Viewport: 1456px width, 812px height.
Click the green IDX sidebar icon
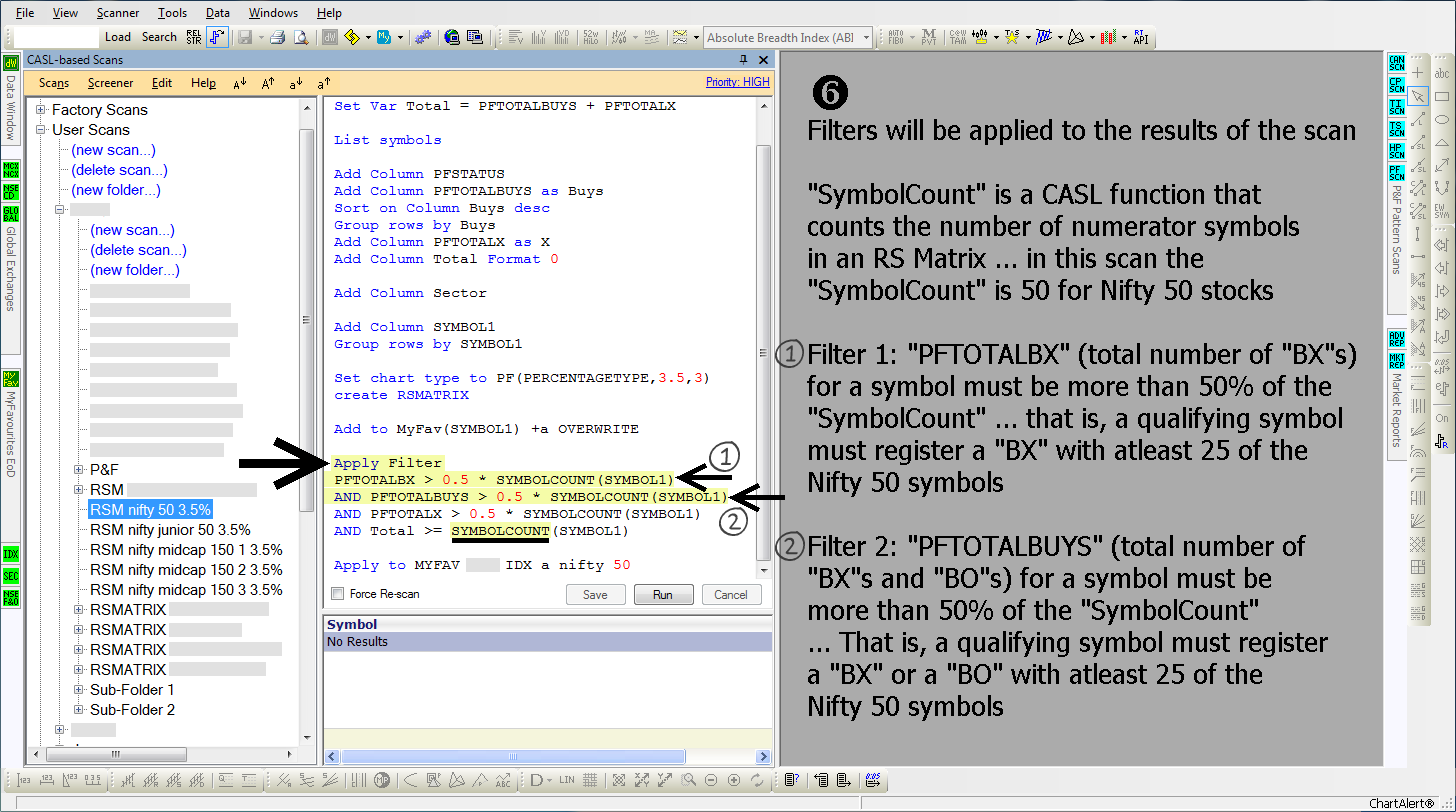(11, 553)
